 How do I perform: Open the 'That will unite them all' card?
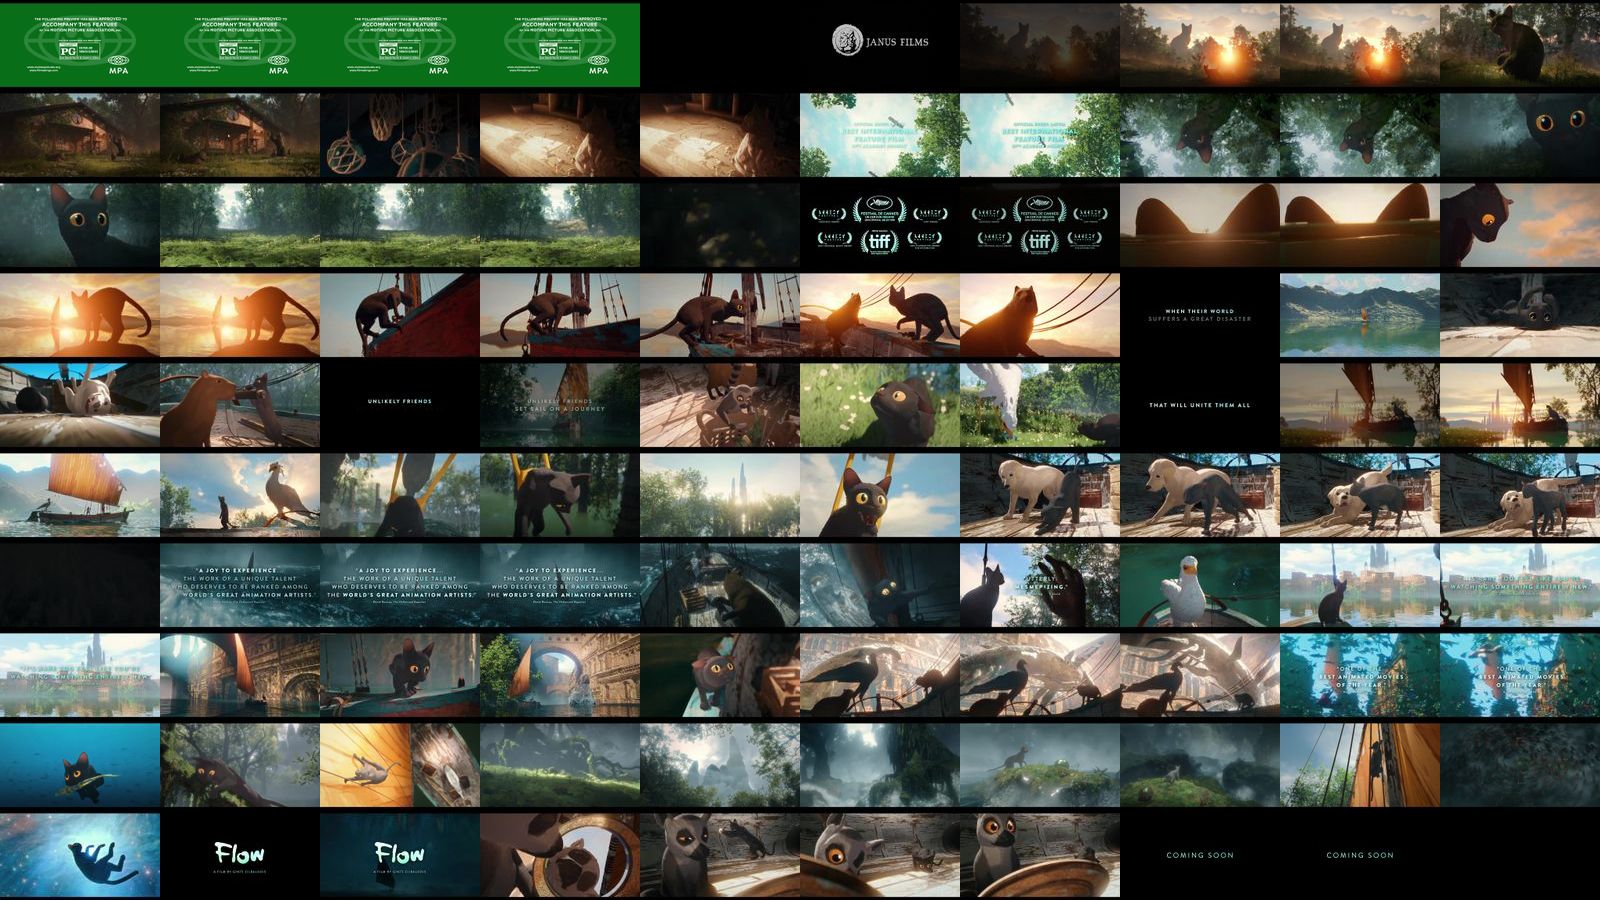coord(1200,405)
